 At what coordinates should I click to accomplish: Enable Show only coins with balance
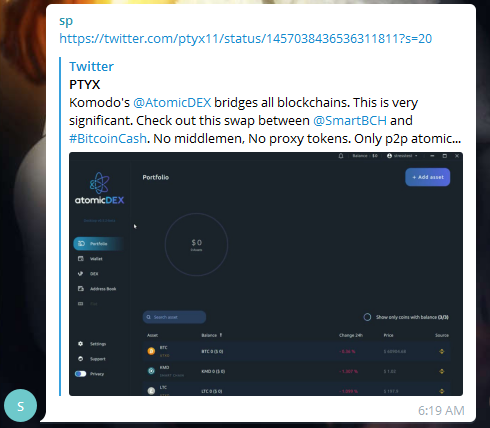pos(367,317)
